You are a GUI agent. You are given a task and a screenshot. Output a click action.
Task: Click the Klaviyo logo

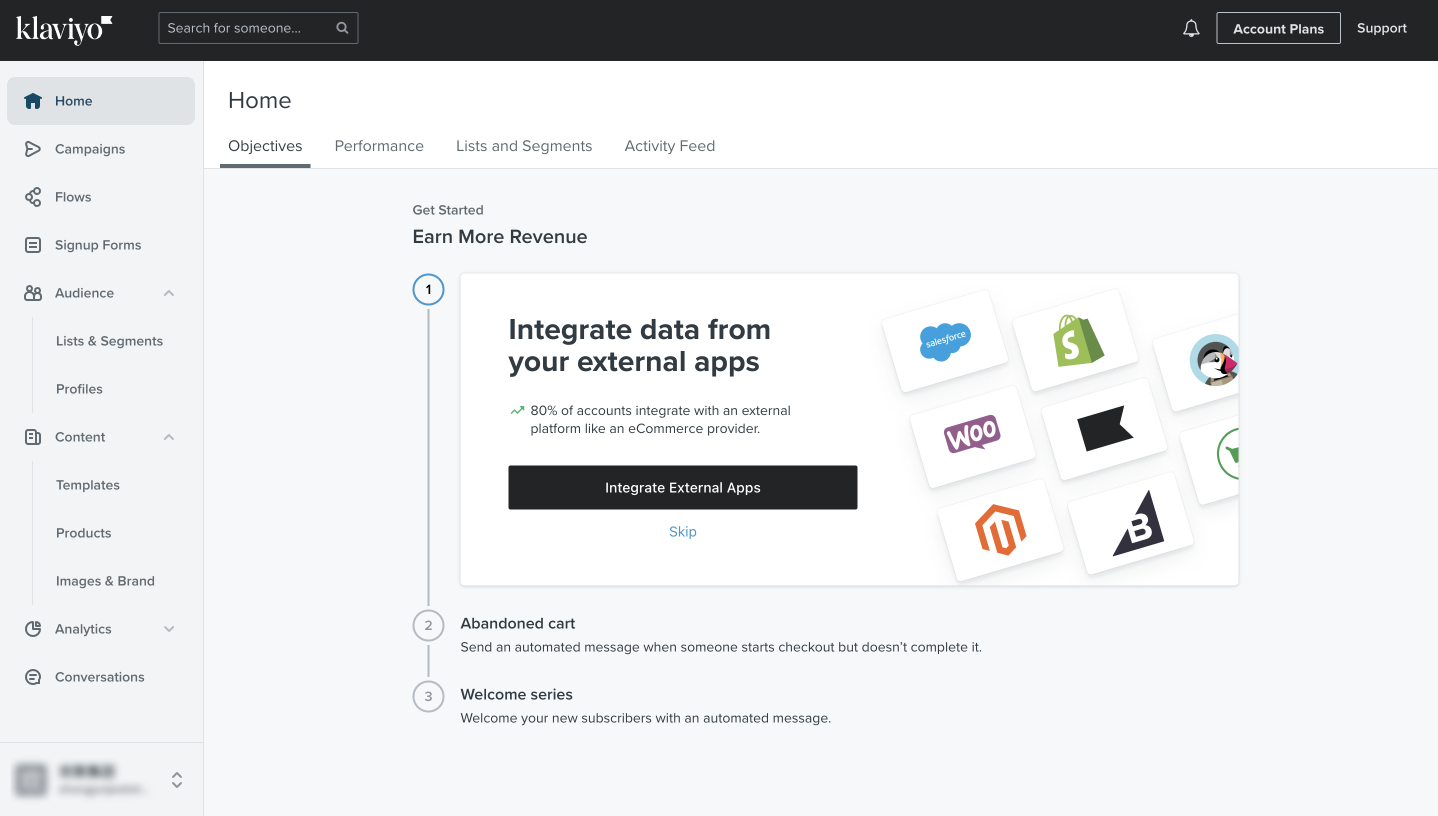coord(64,29)
